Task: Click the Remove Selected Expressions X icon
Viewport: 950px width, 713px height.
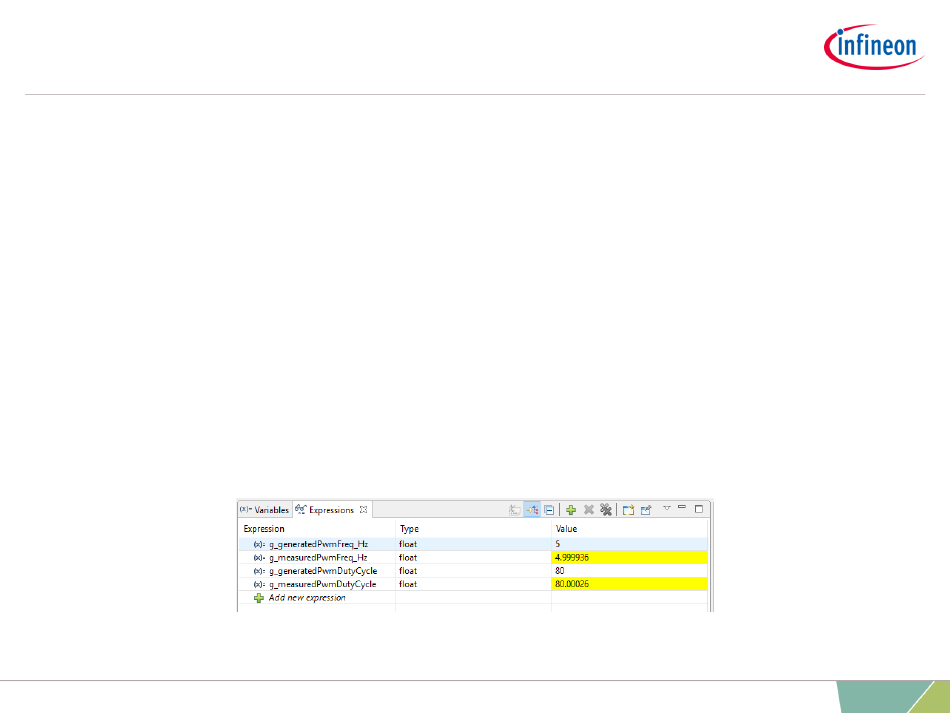Action: pyautogui.click(x=588, y=510)
